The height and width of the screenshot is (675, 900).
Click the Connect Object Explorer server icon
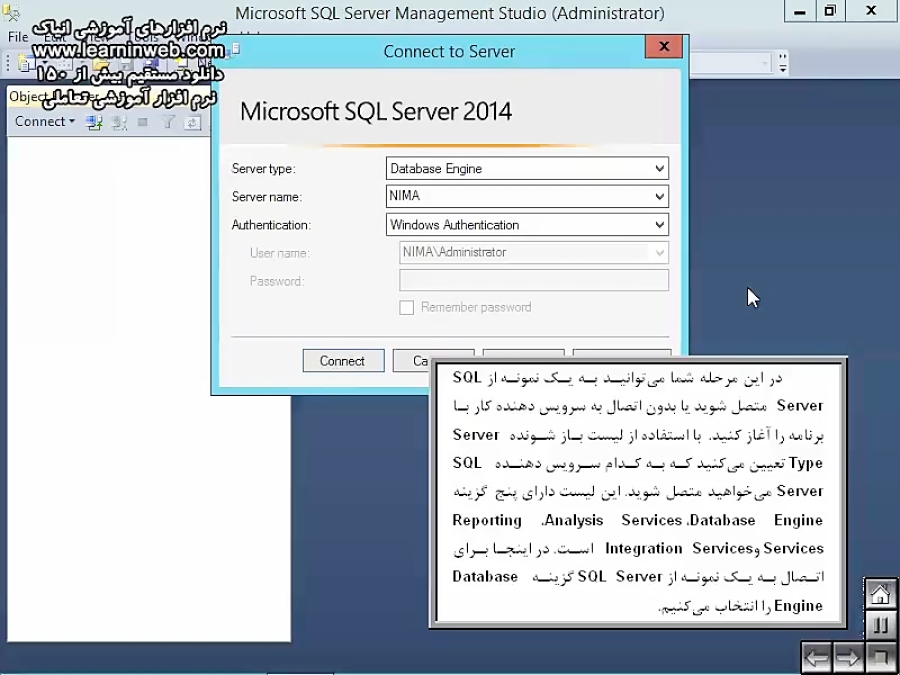94,122
